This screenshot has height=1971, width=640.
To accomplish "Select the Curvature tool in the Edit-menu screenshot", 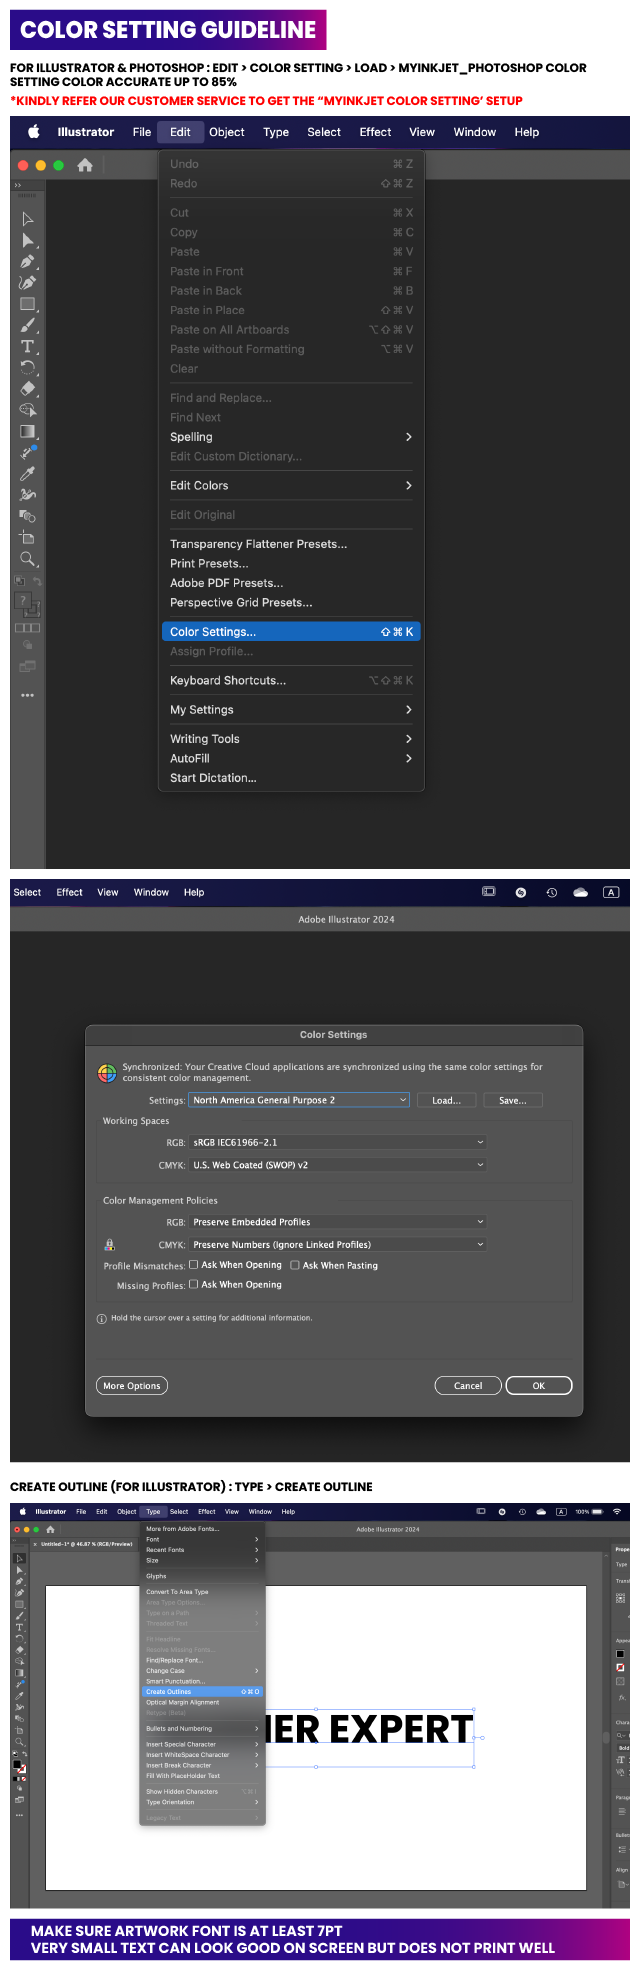I will pos(28,283).
